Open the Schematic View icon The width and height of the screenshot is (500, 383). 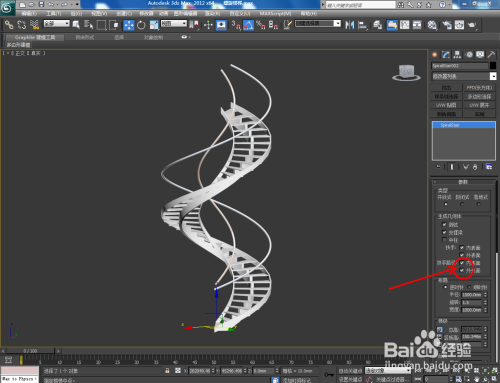pyautogui.click(x=417, y=25)
